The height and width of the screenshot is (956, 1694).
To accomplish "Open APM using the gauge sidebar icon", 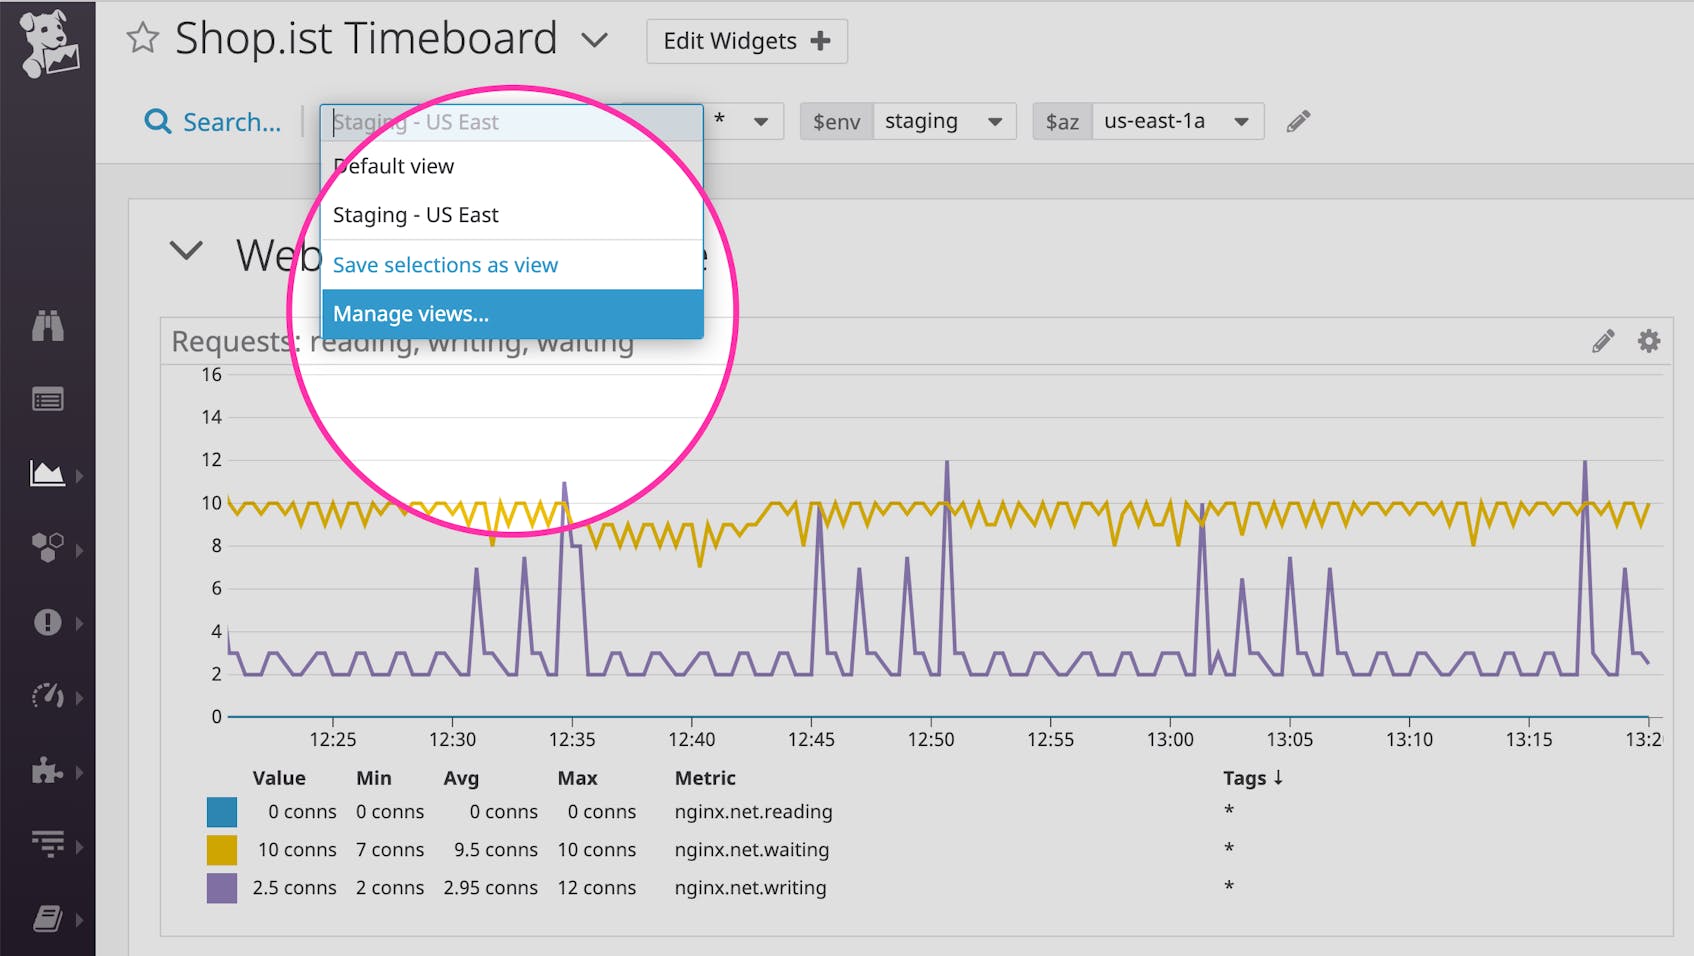I will pyautogui.click(x=48, y=696).
